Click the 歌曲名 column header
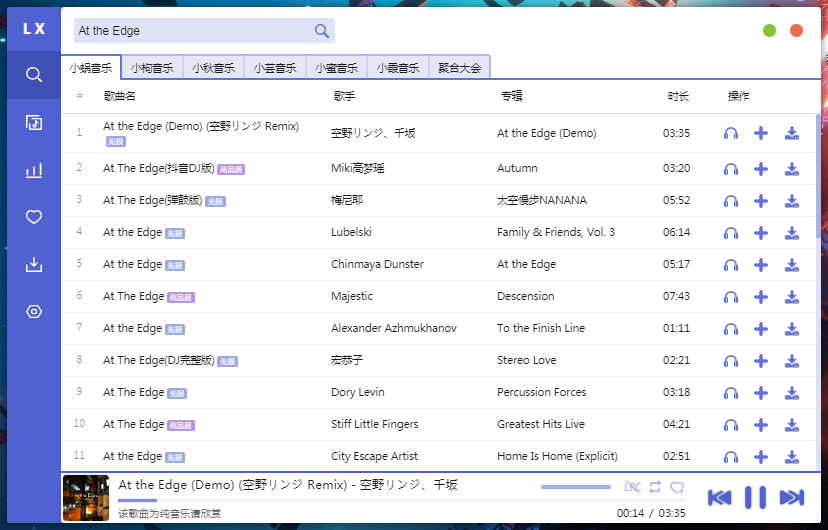 click(x=120, y=96)
